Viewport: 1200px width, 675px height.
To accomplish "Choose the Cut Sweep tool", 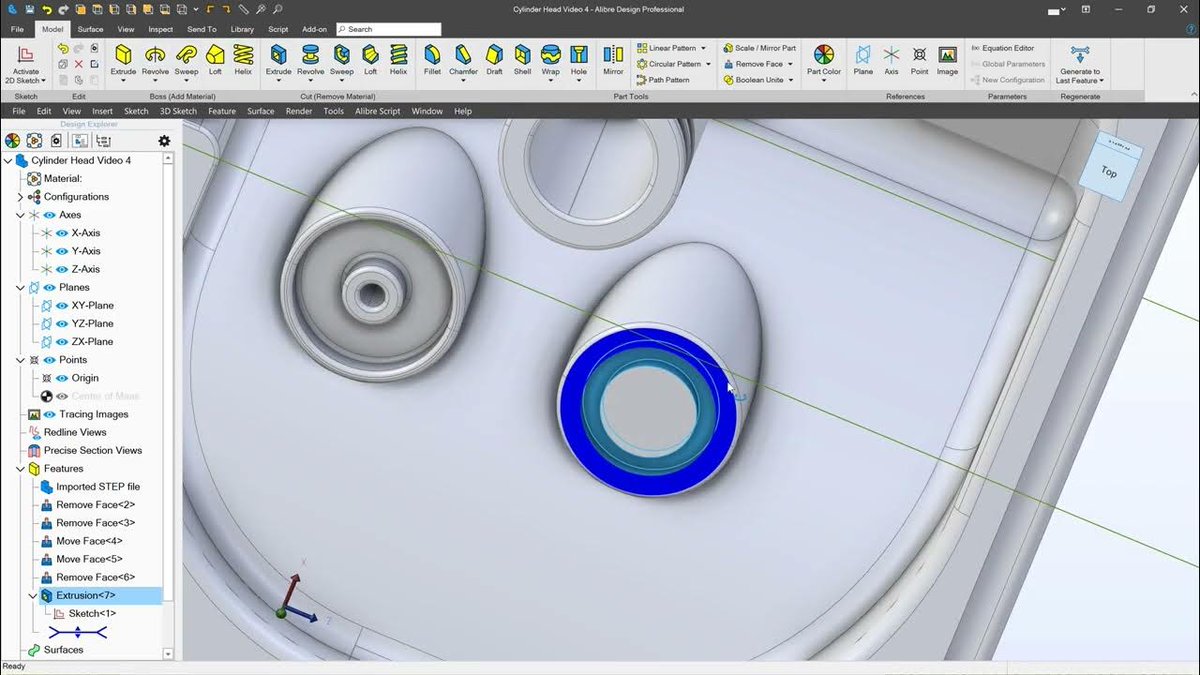I will coord(342,60).
